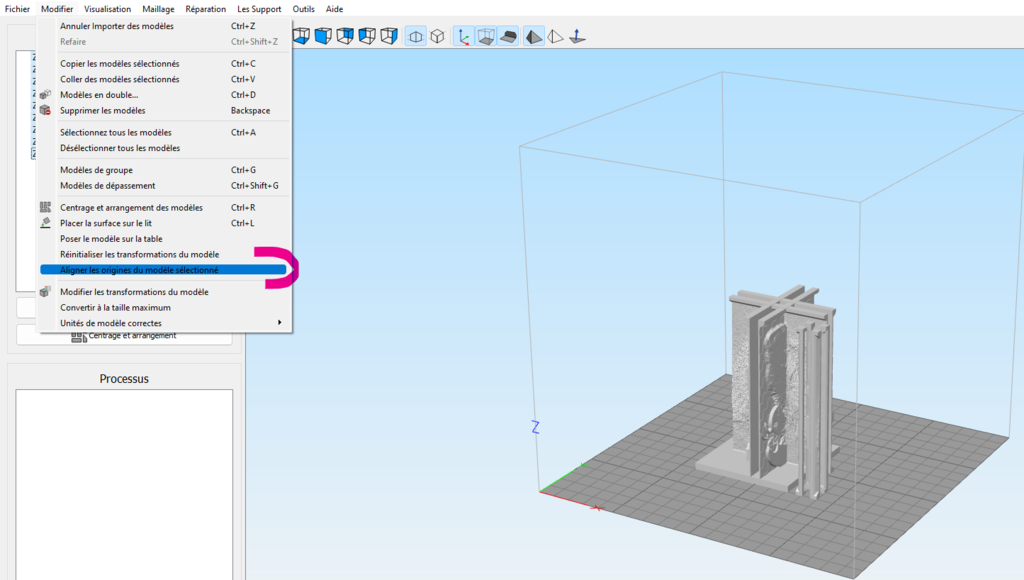Switch to front view cube icon
The height and width of the screenshot is (580, 1024).
(x=323, y=36)
